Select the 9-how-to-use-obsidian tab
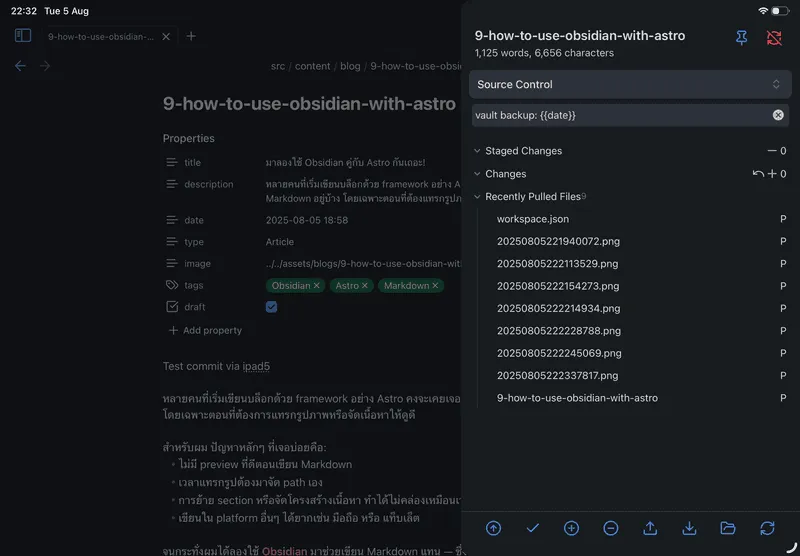 [x=101, y=36]
